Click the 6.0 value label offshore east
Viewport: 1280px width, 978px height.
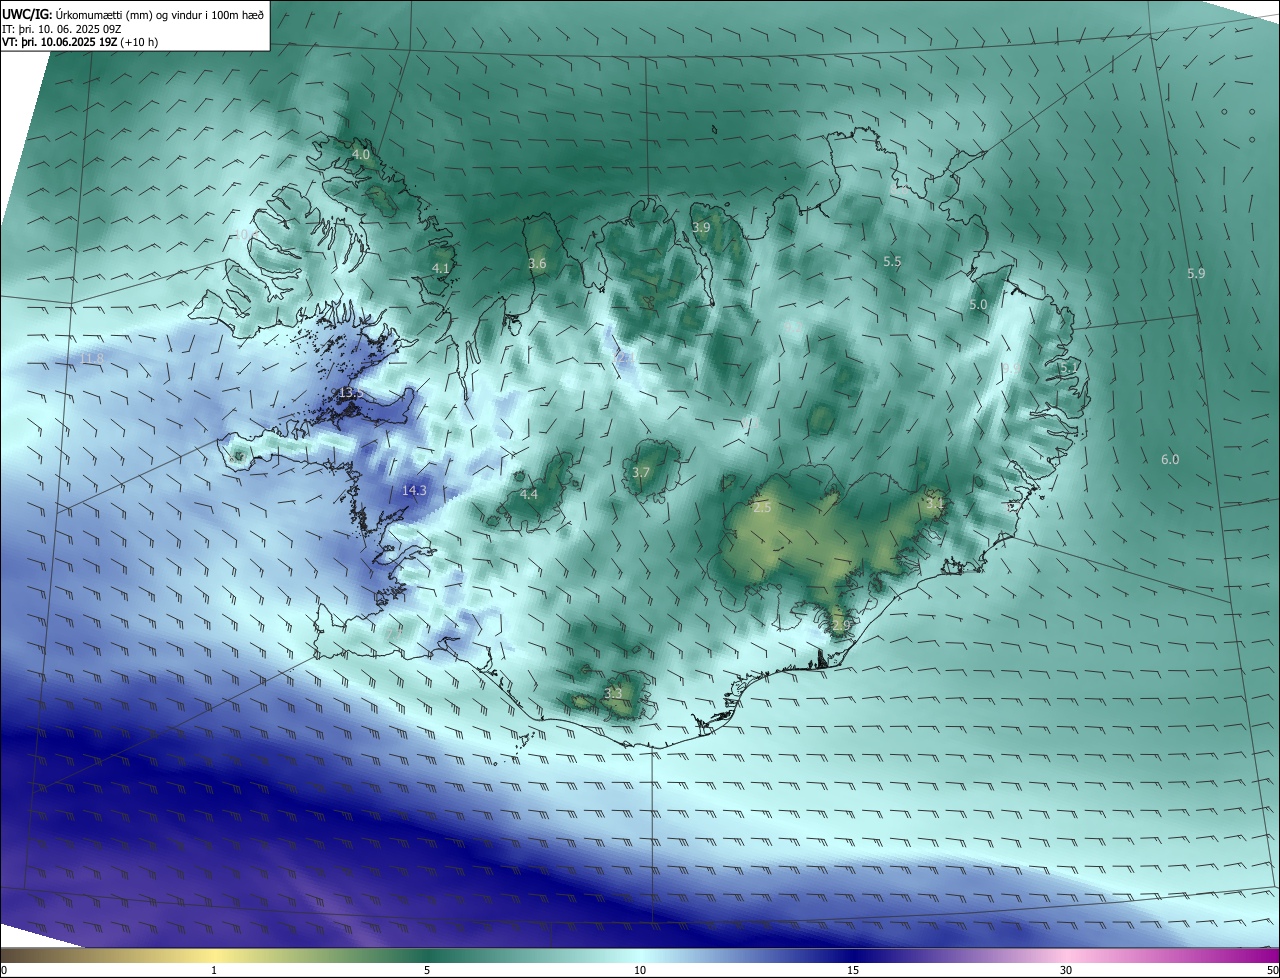coord(1170,459)
